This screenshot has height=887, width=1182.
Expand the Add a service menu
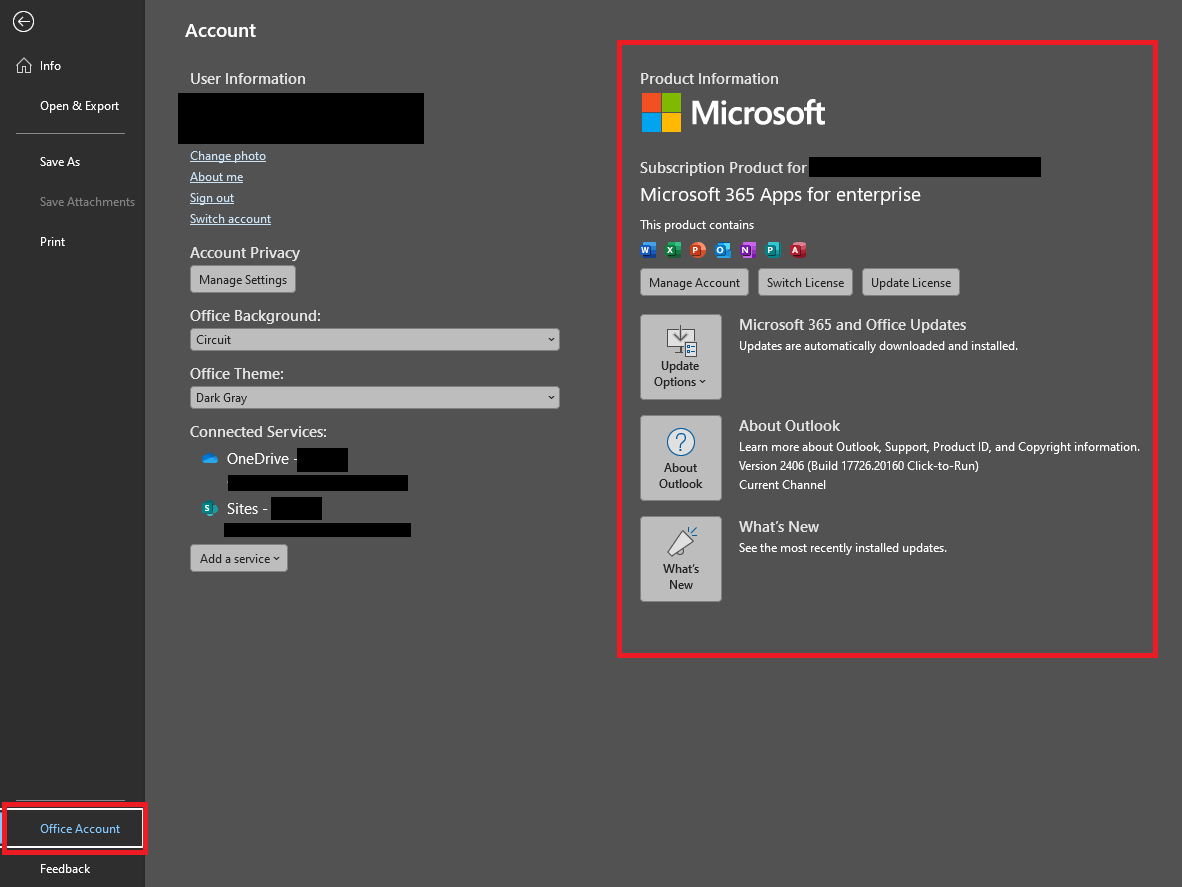coord(238,559)
